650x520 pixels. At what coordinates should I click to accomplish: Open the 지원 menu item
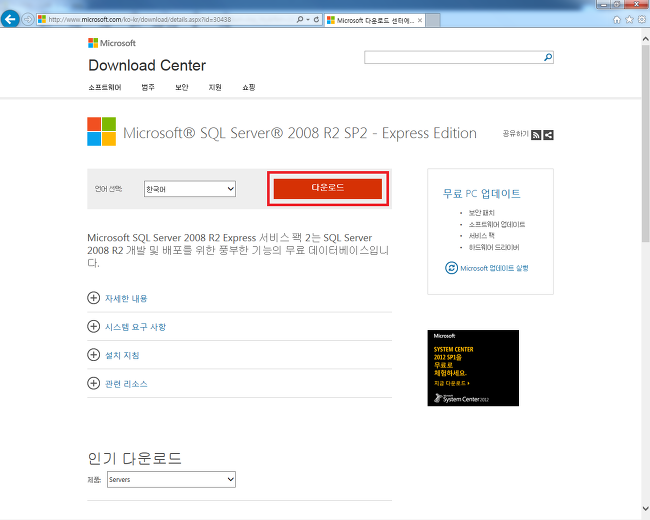coord(215,87)
